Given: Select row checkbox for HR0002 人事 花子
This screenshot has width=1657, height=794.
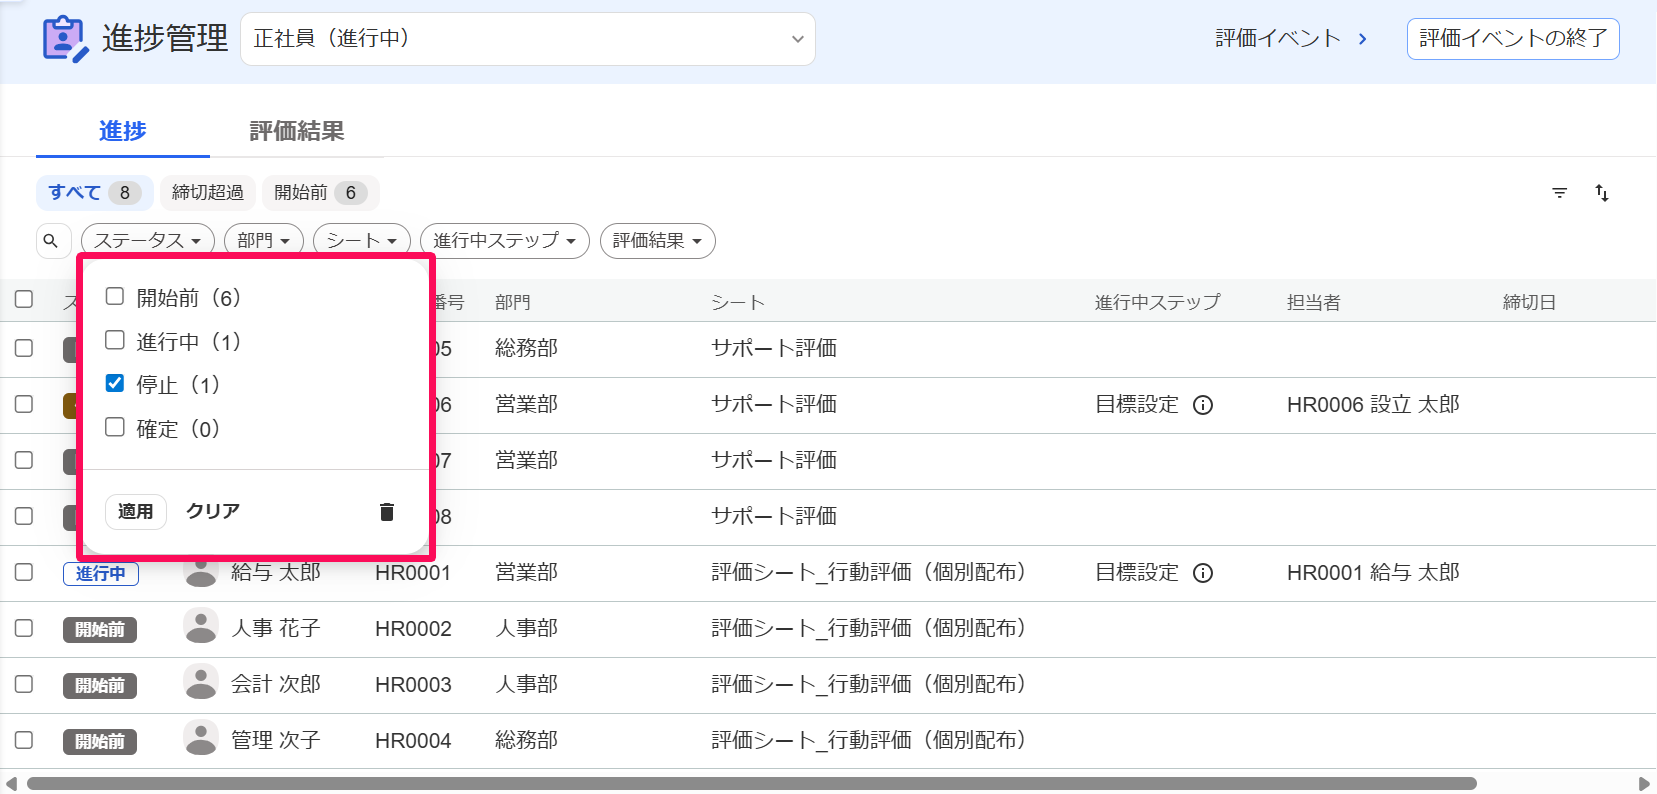Looking at the screenshot, I should 24,628.
